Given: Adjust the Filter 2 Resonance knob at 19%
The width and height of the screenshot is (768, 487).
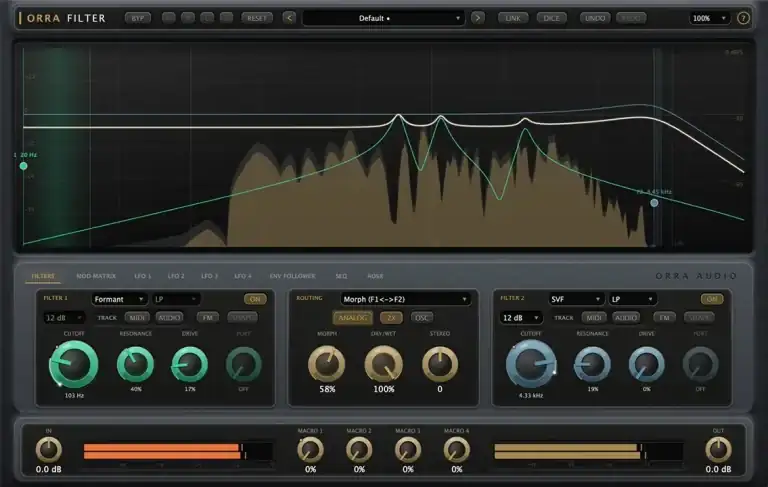Looking at the screenshot, I should [x=593, y=365].
